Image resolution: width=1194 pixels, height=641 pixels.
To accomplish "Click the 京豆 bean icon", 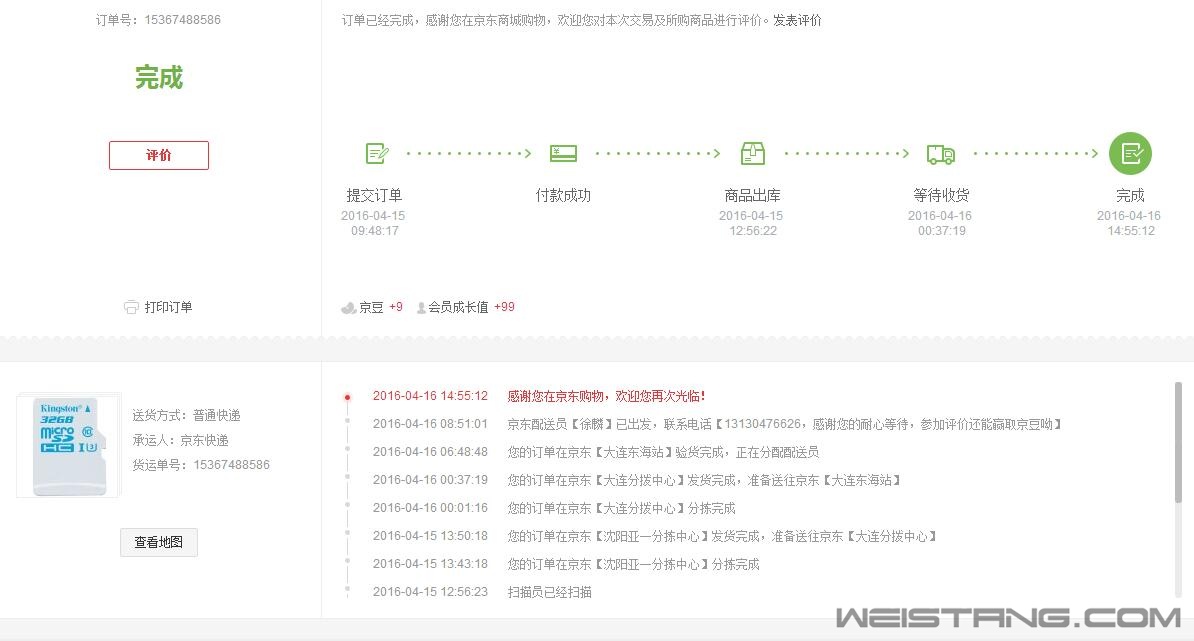I will (x=349, y=308).
